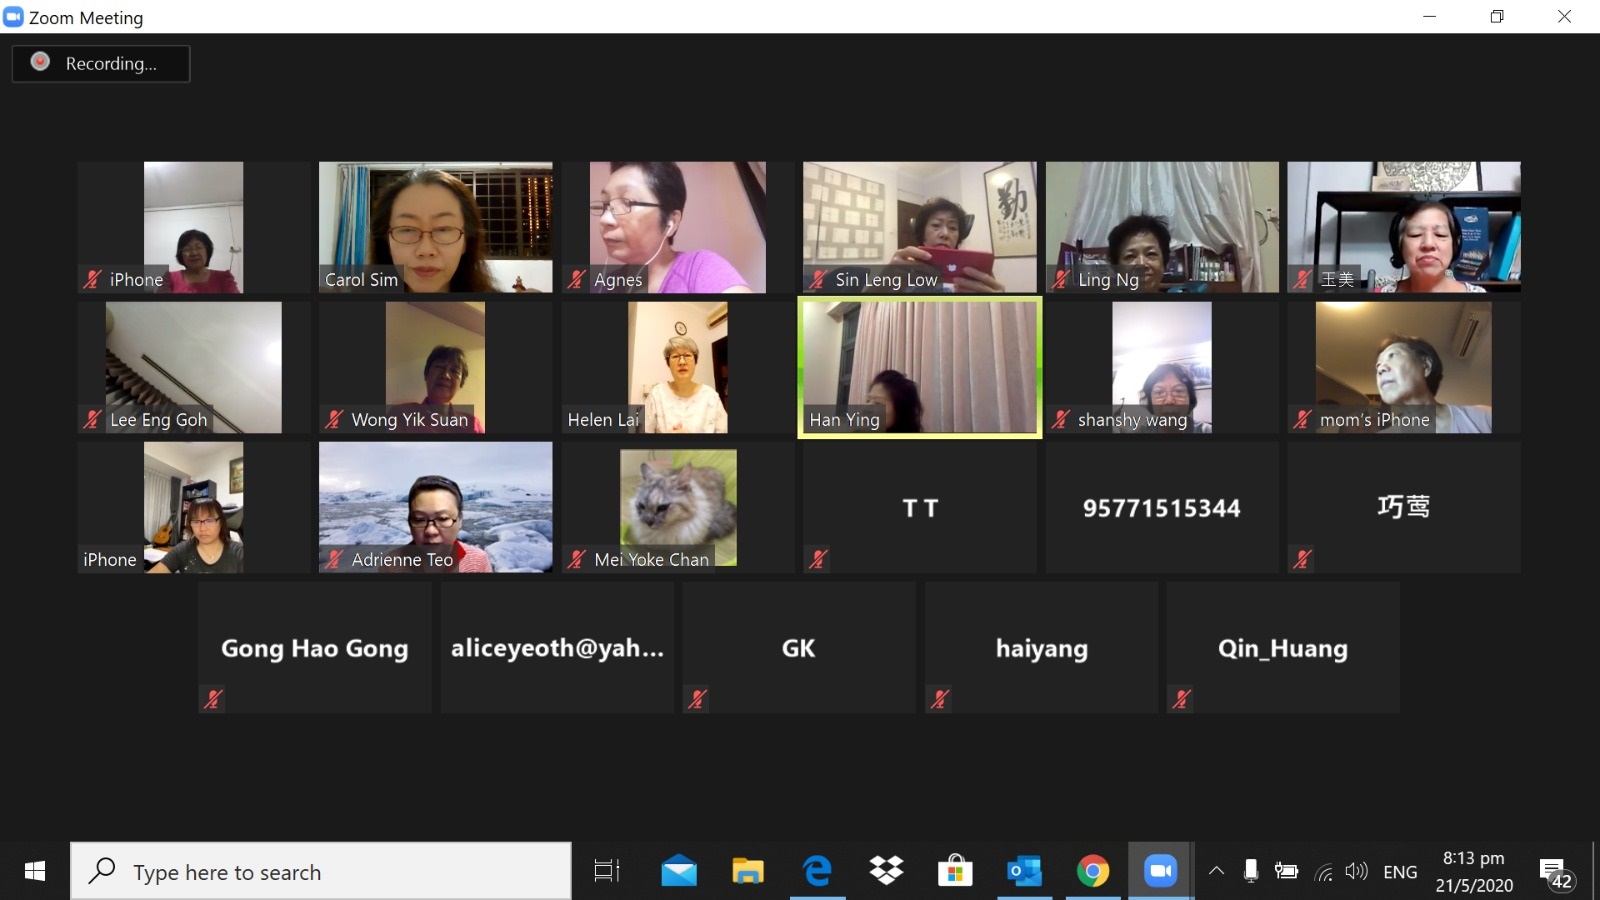Image resolution: width=1600 pixels, height=900 pixels.
Task: Open the Windows Start menu
Action: (35, 872)
